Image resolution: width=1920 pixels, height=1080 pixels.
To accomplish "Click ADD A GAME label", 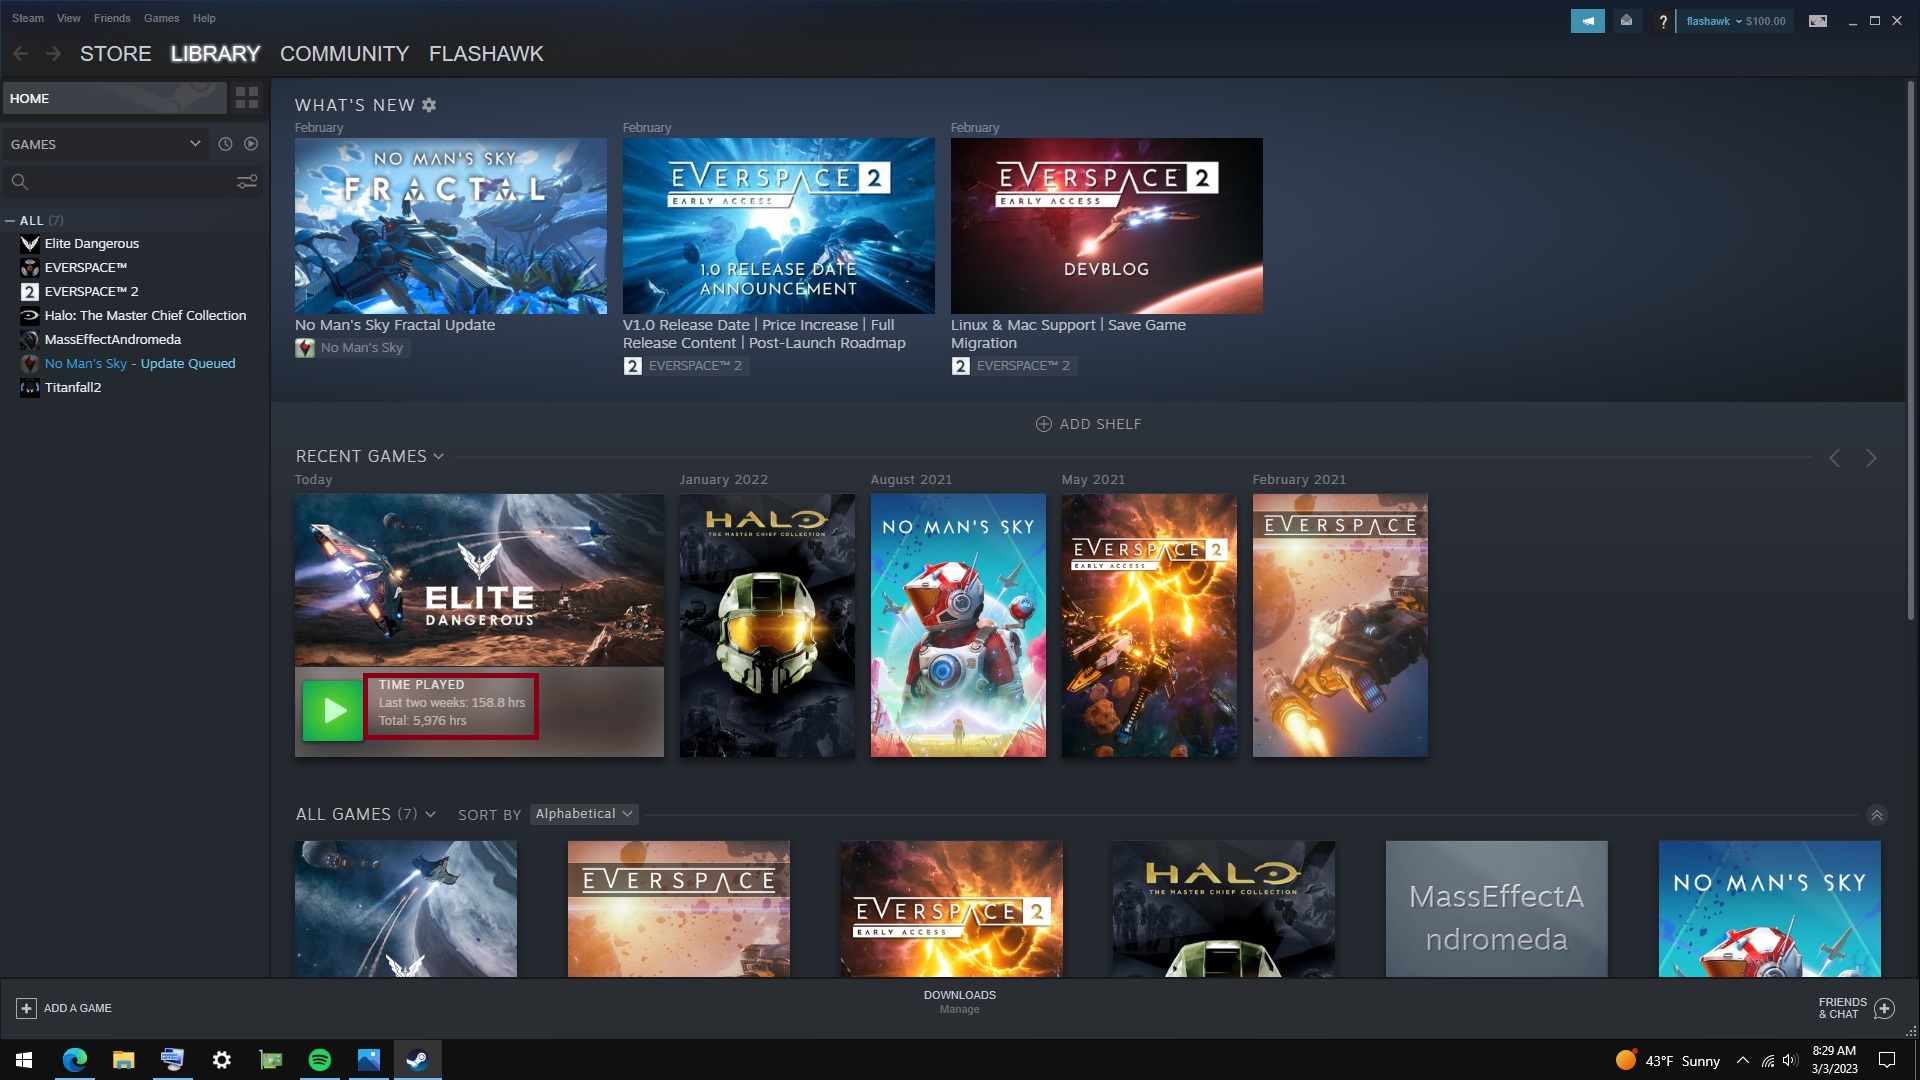I will [78, 1008].
